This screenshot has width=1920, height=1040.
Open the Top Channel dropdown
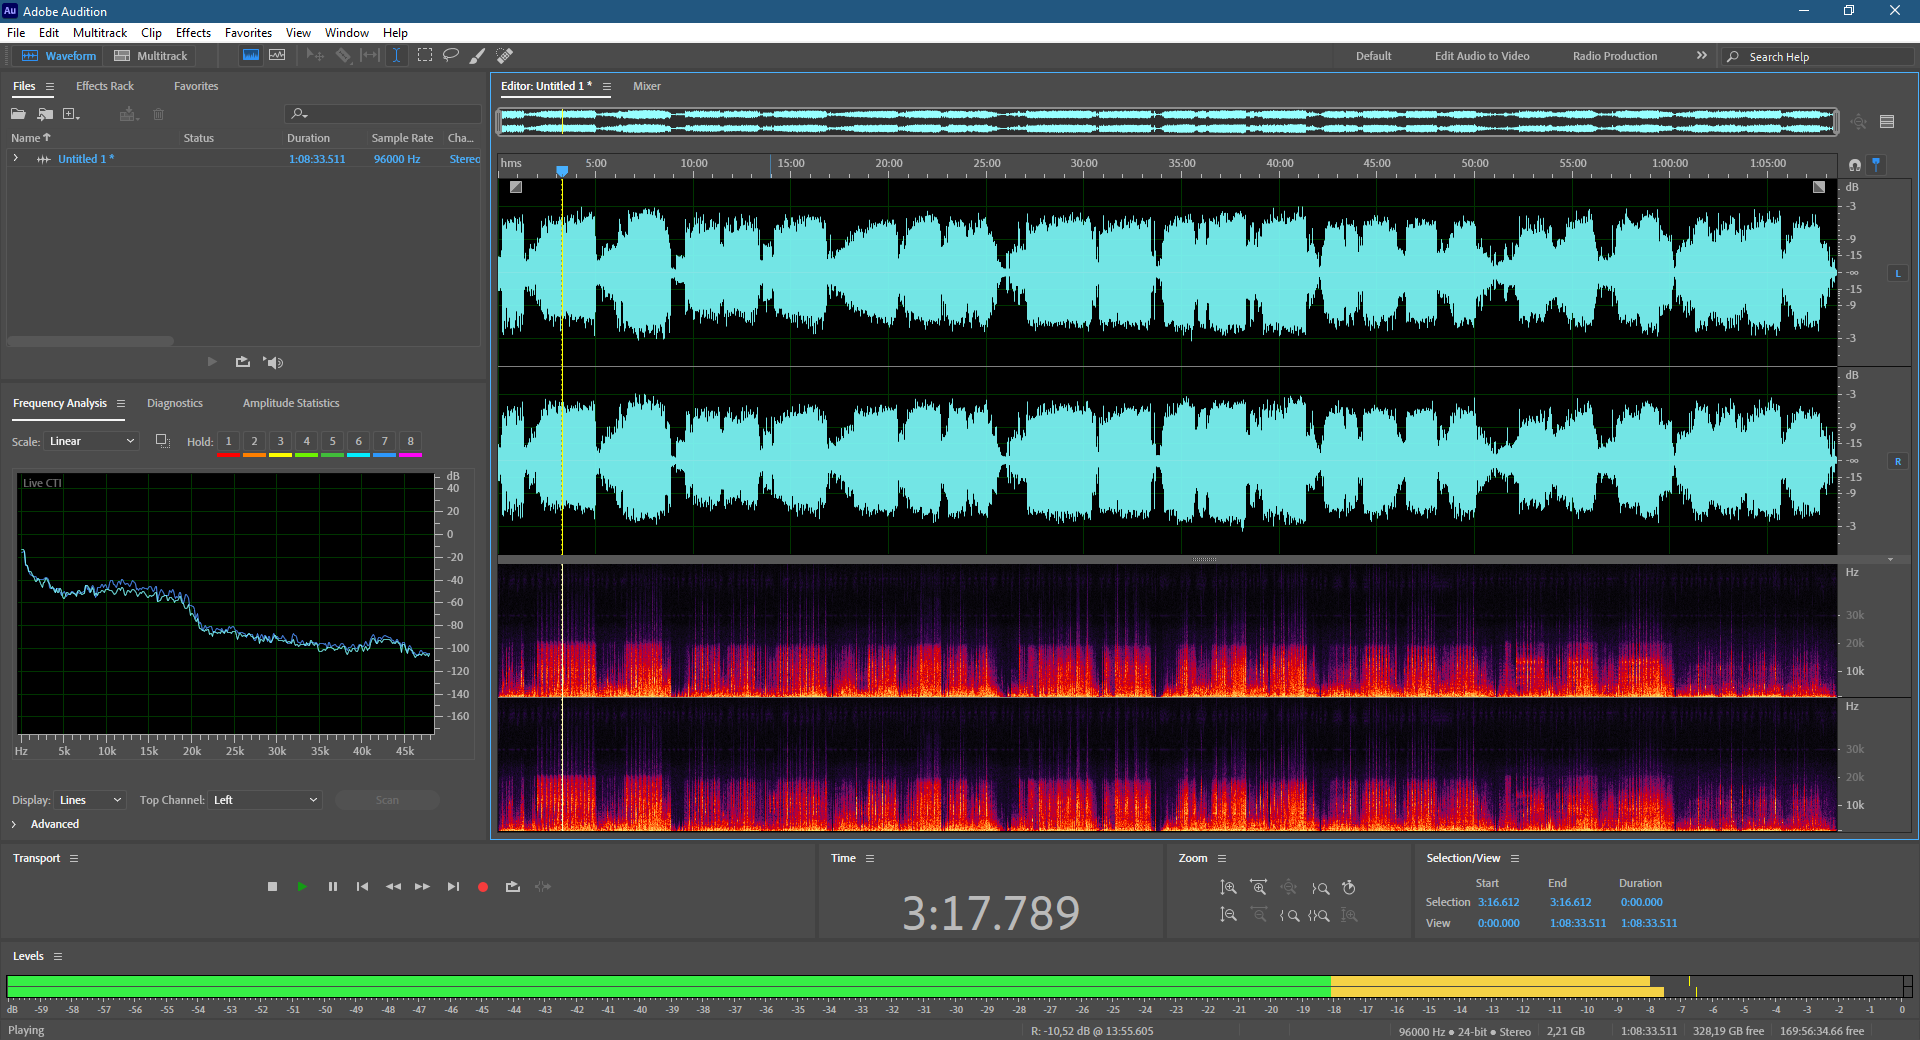[265, 800]
